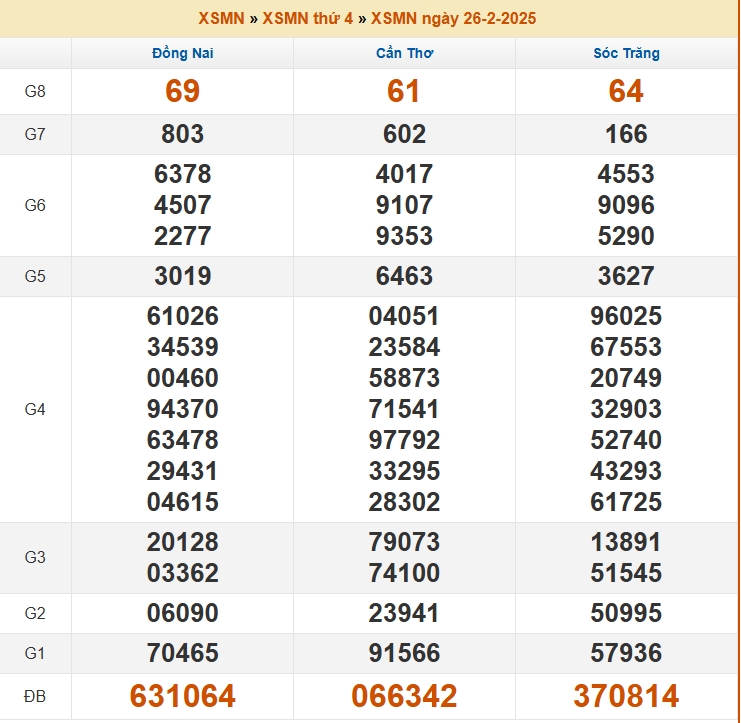741x723 pixels.
Task: Click the G8 number 61 for Cần Thơ
Action: tap(404, 91)
